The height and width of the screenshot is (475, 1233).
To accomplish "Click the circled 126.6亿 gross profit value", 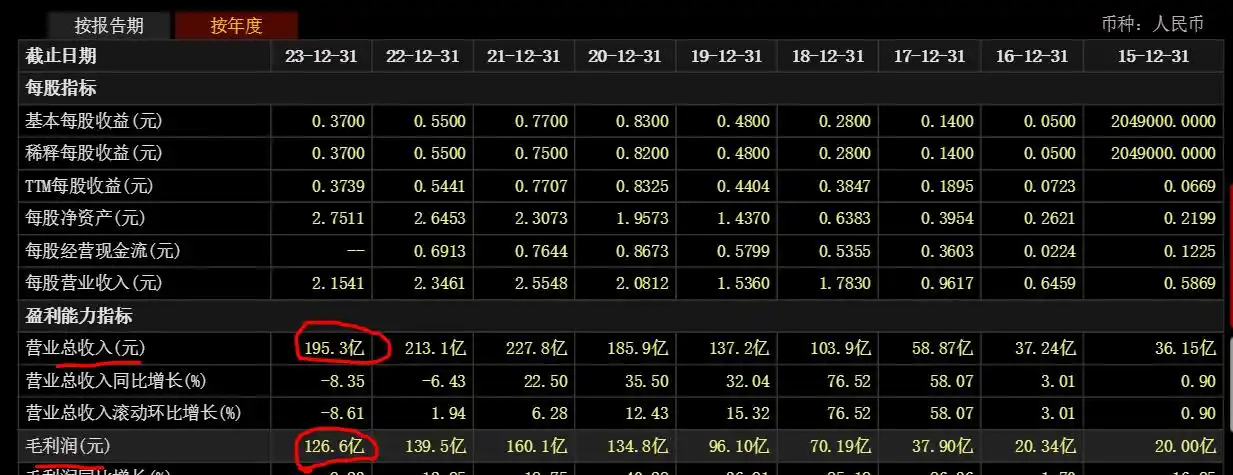I will [x=335, y=446].
